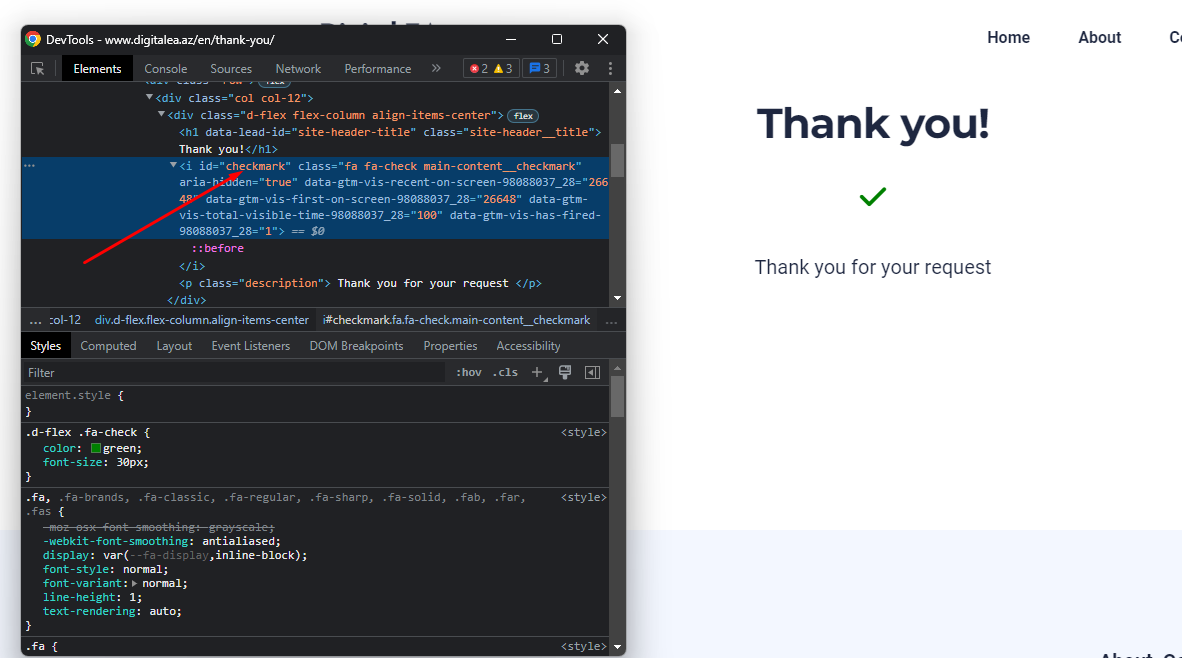Click the Chrome icon in DevTools title bar
Image resolution: width=1182 pixels, height=658 pixels.
point(33,39)
